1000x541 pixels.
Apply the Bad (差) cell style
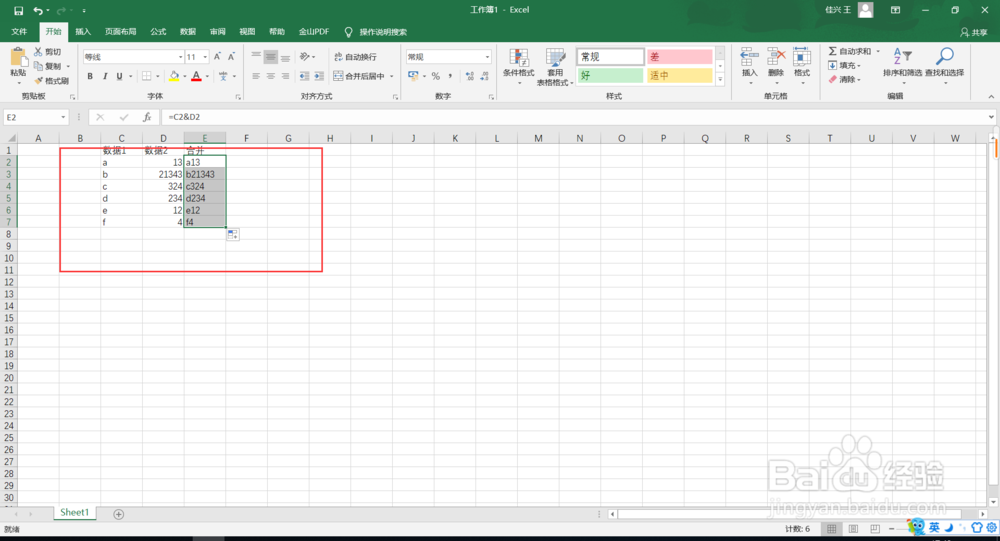click(679, 57)
